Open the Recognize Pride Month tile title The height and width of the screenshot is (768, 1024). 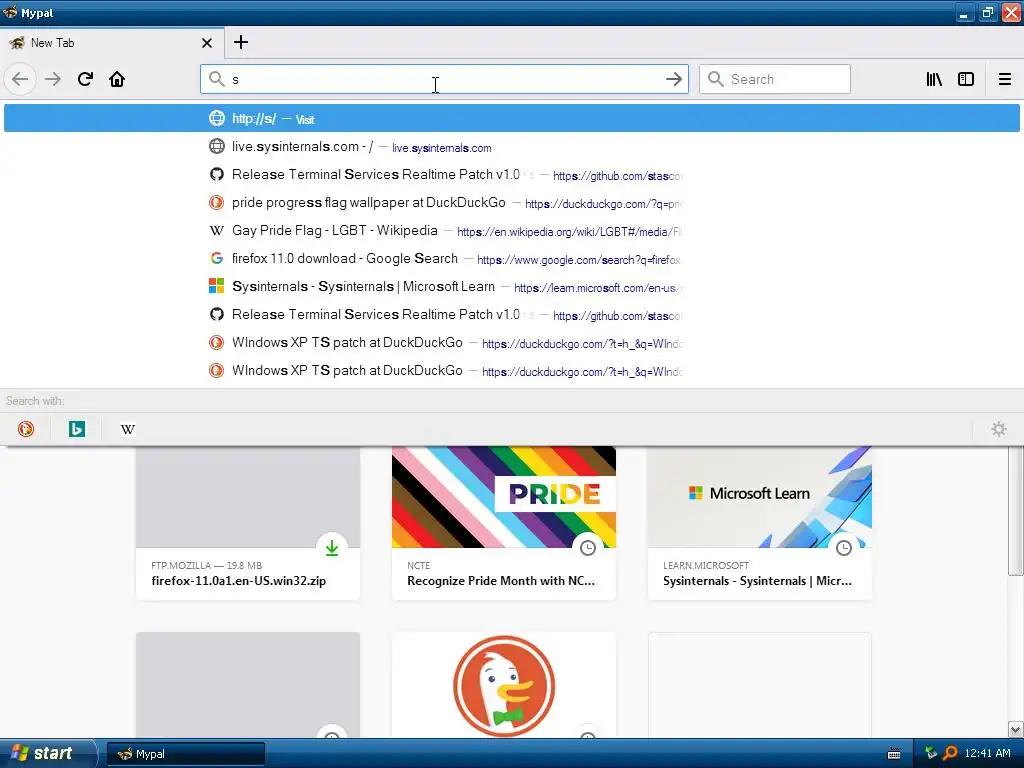tap(501, 581)
